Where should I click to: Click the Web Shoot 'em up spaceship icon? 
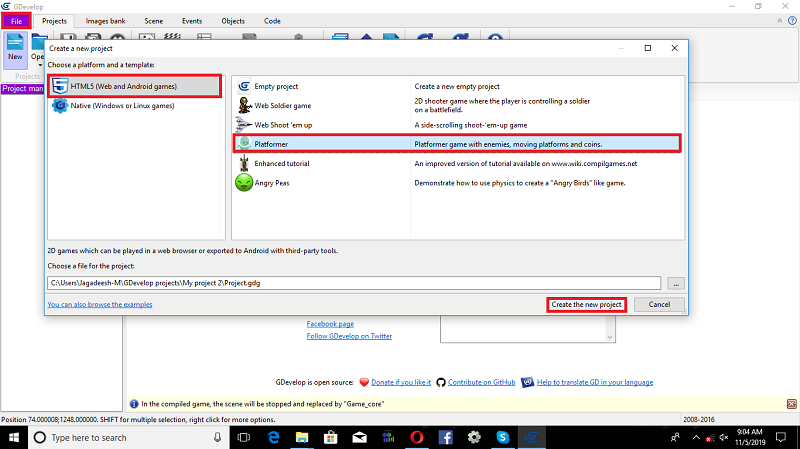click(x=243, y=124)
